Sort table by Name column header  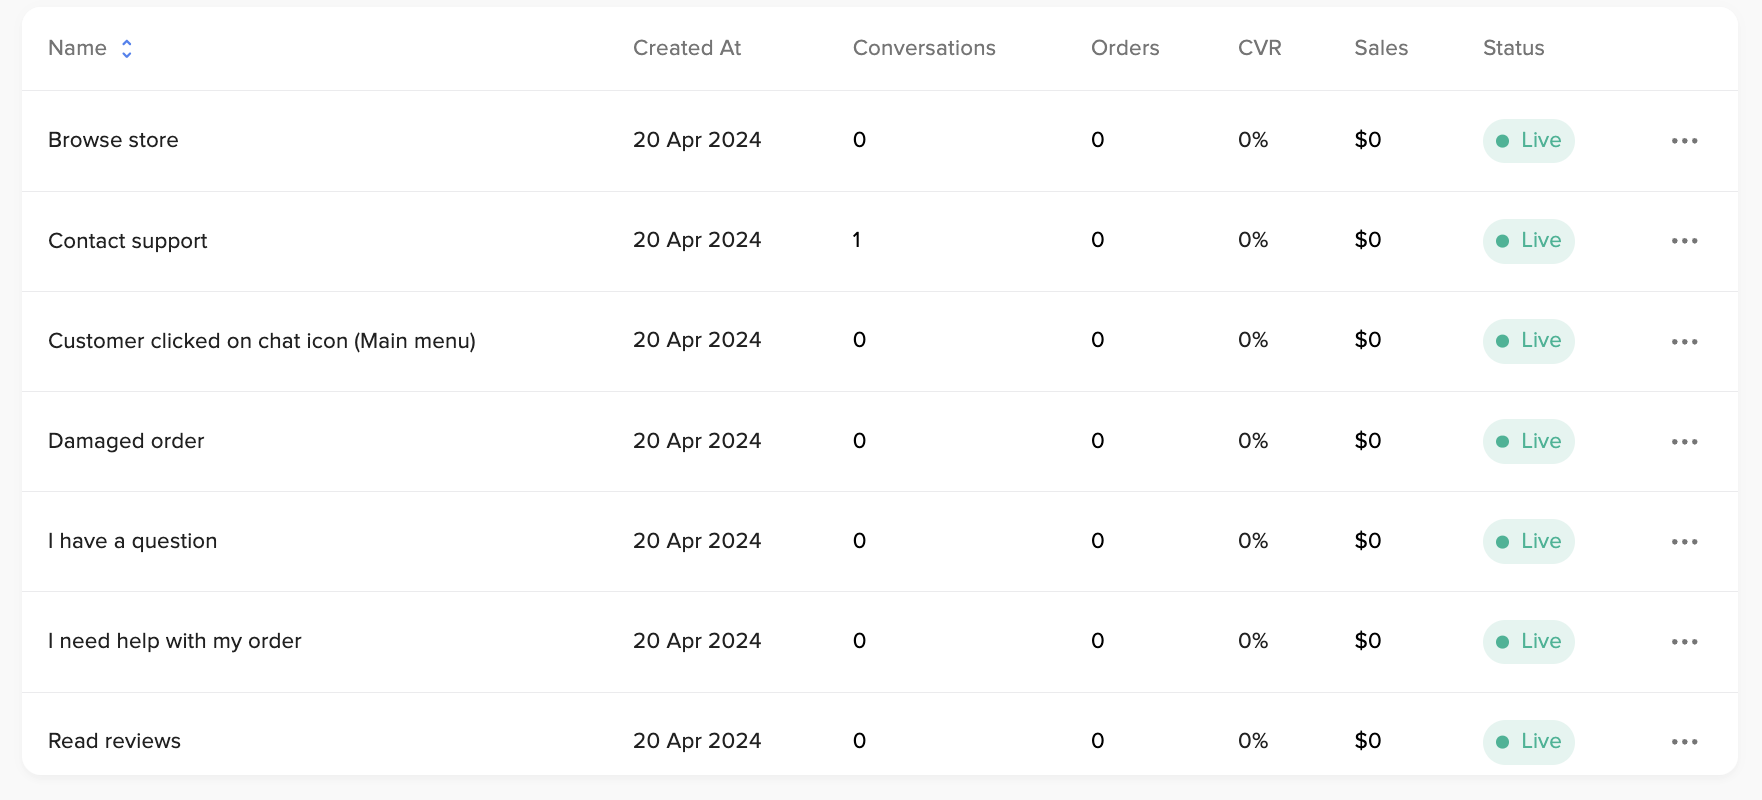(78, 48)
